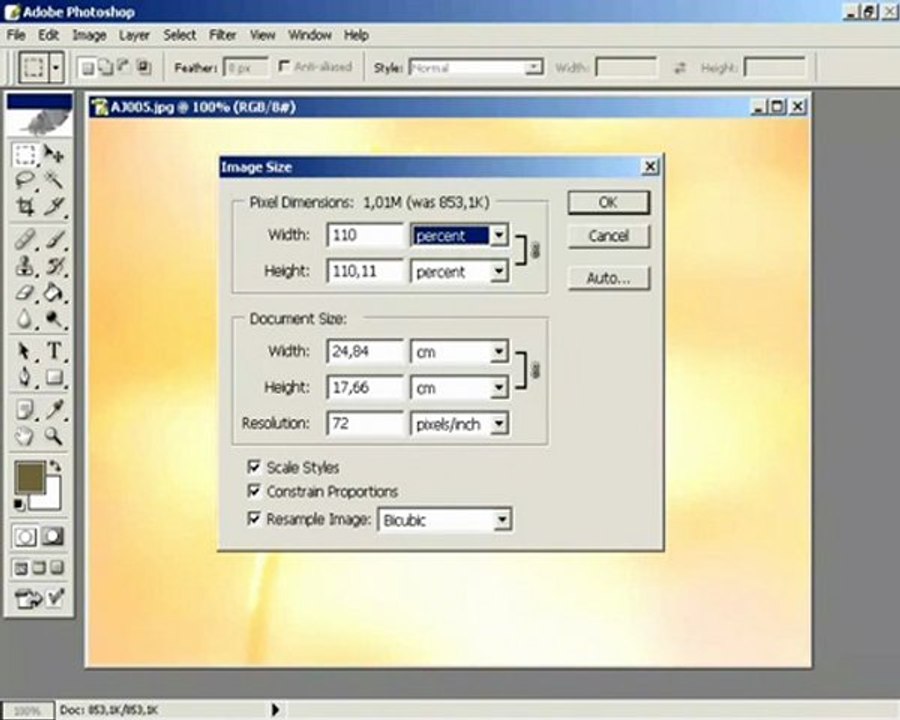The image size is (900, 720).
Task: Toggle Scale Styles checkbox
Action: click(254, 466)
